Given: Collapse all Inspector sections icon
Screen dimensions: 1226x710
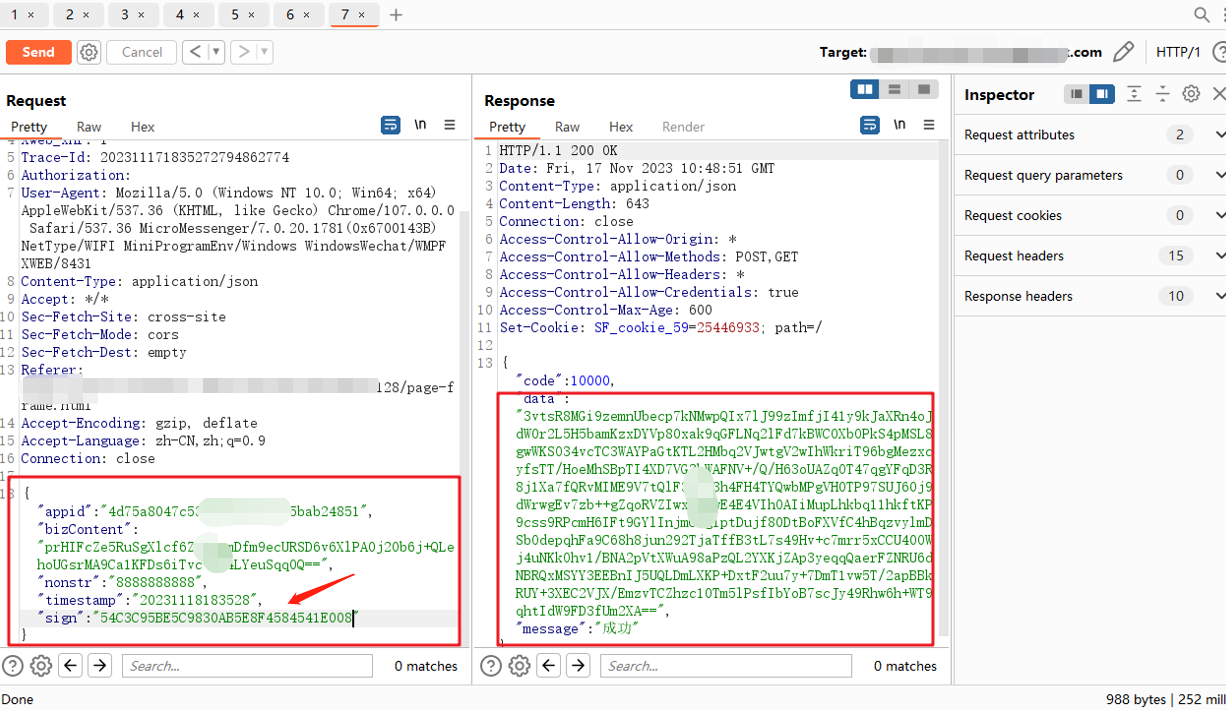Looking at the screenshot, I should 1162,94.
